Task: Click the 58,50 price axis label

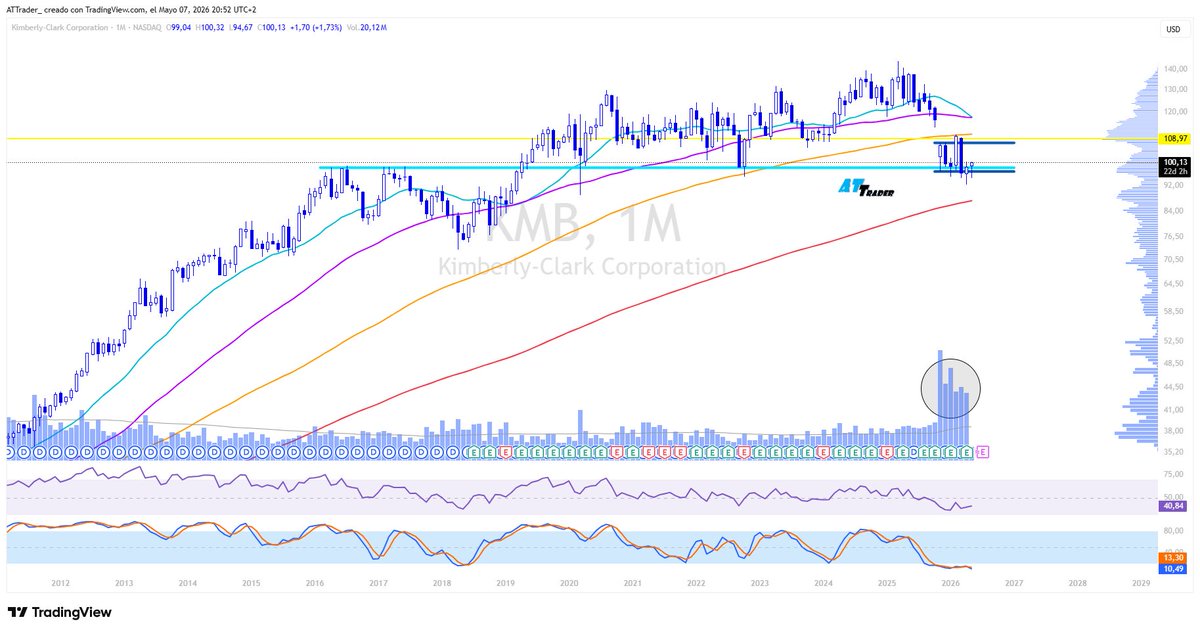Action: tap(1172, 311)
